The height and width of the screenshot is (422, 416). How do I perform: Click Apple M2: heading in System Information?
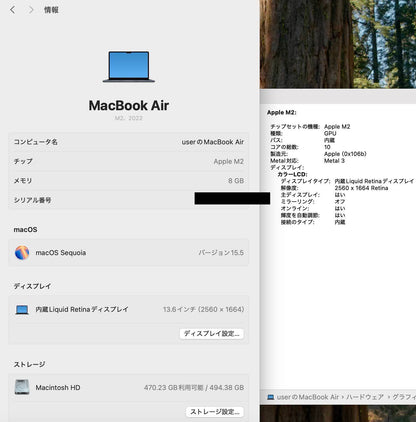point(282,113)
